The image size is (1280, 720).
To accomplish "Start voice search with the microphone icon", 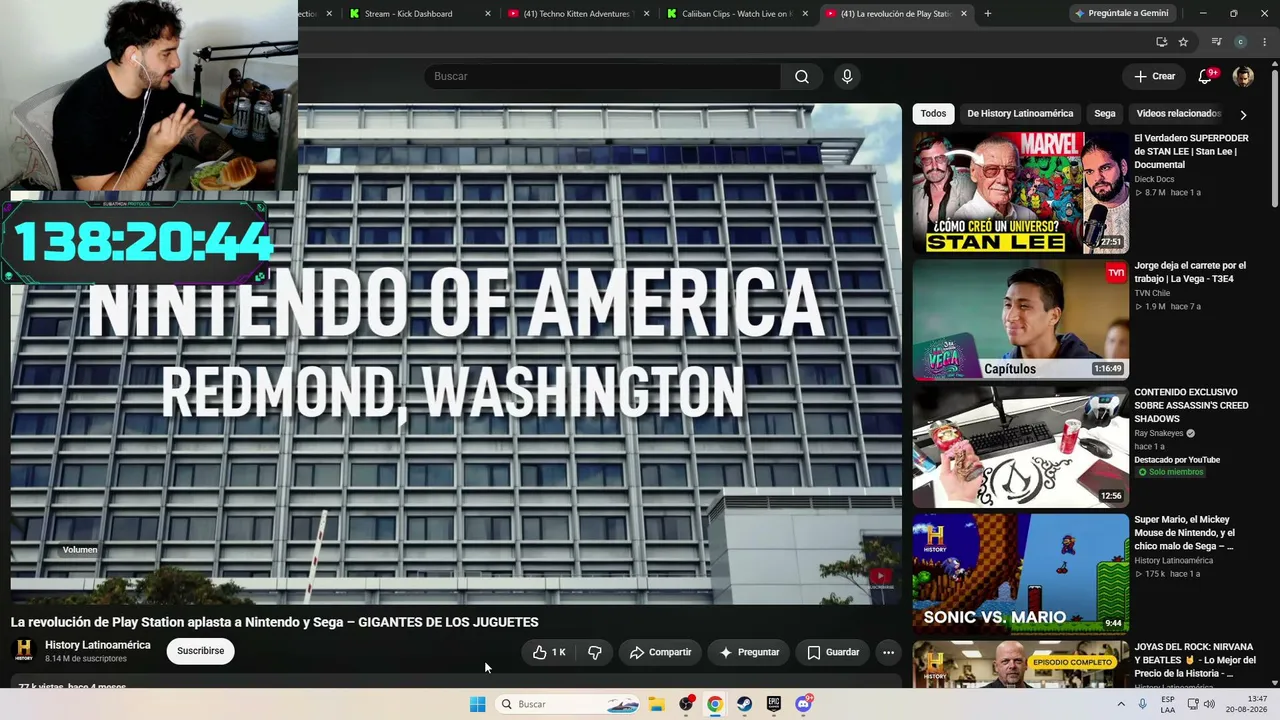I will pos(847,77).
